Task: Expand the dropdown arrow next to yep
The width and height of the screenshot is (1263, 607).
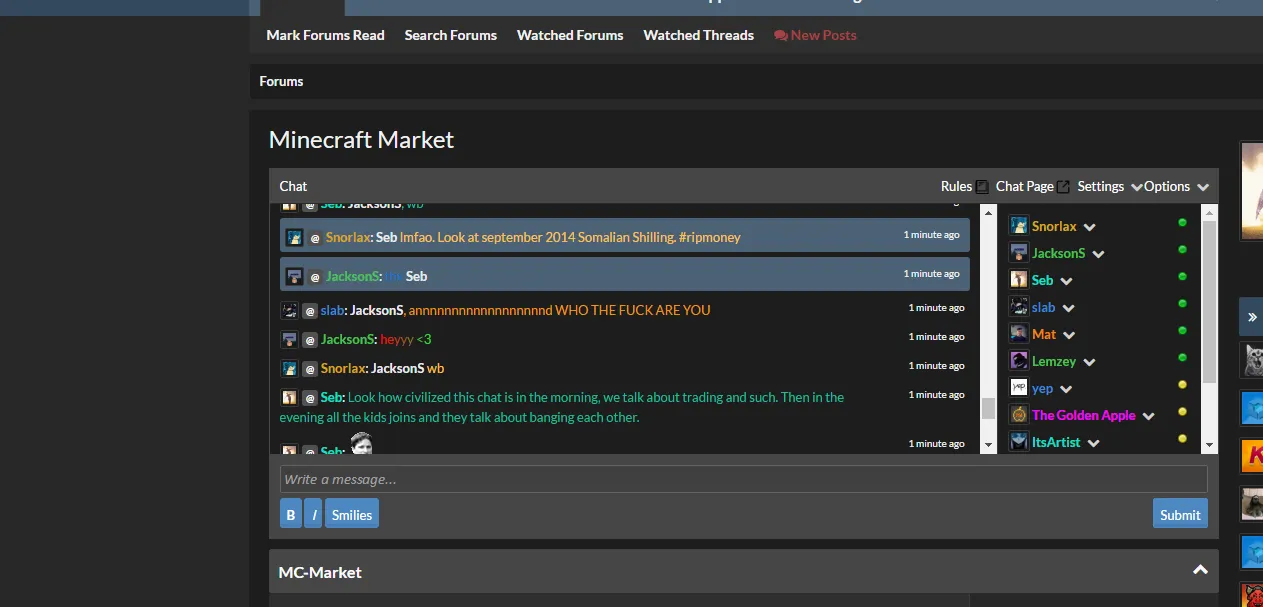Action: (1066, 390)
